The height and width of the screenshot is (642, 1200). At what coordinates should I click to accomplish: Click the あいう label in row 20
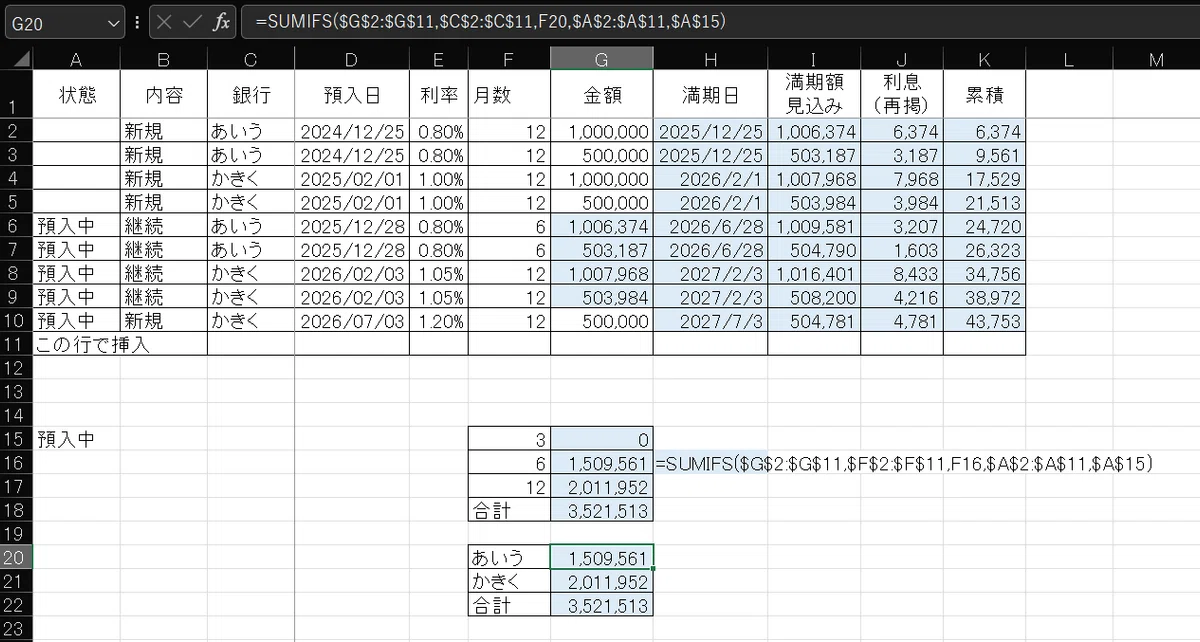[508, 558]
